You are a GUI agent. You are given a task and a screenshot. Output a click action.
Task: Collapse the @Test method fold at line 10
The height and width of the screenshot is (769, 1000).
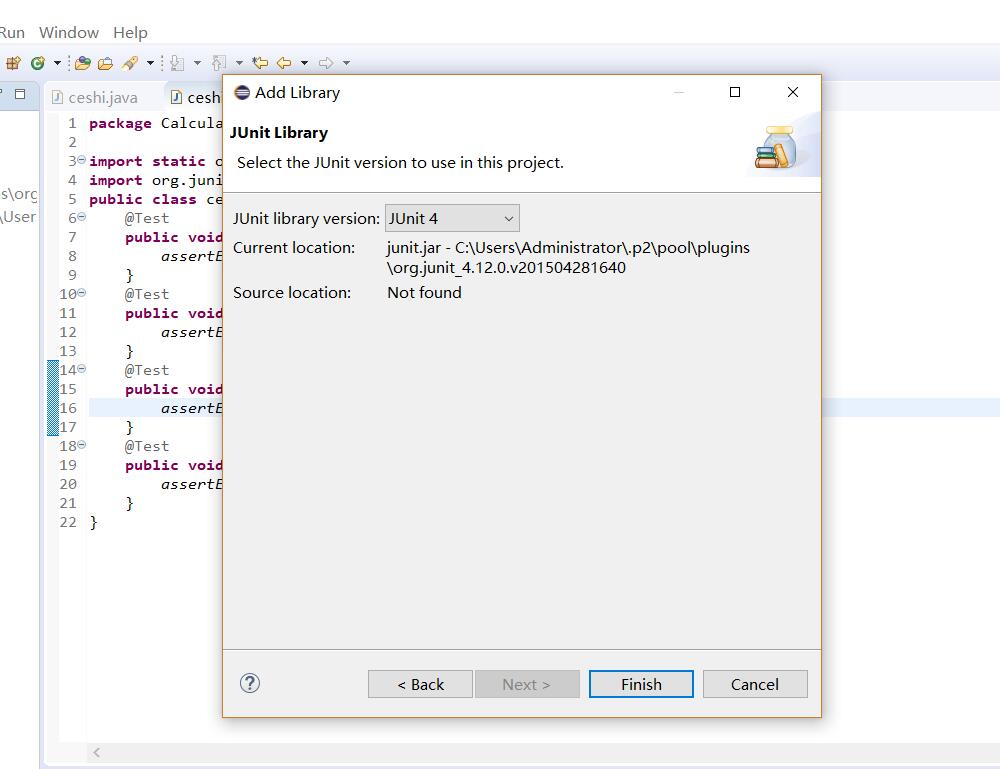click(82, 293)
